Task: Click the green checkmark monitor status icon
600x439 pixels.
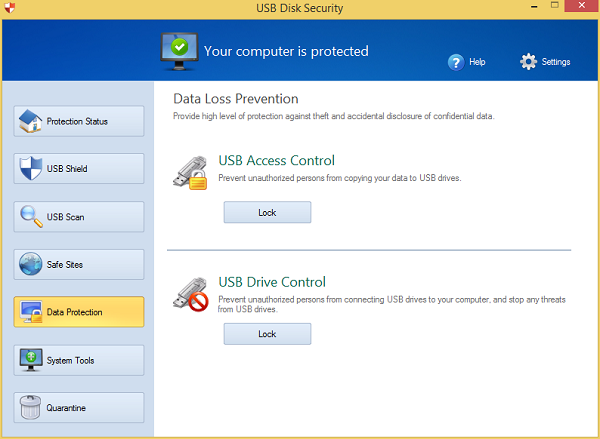Action: tap(179, 52)
